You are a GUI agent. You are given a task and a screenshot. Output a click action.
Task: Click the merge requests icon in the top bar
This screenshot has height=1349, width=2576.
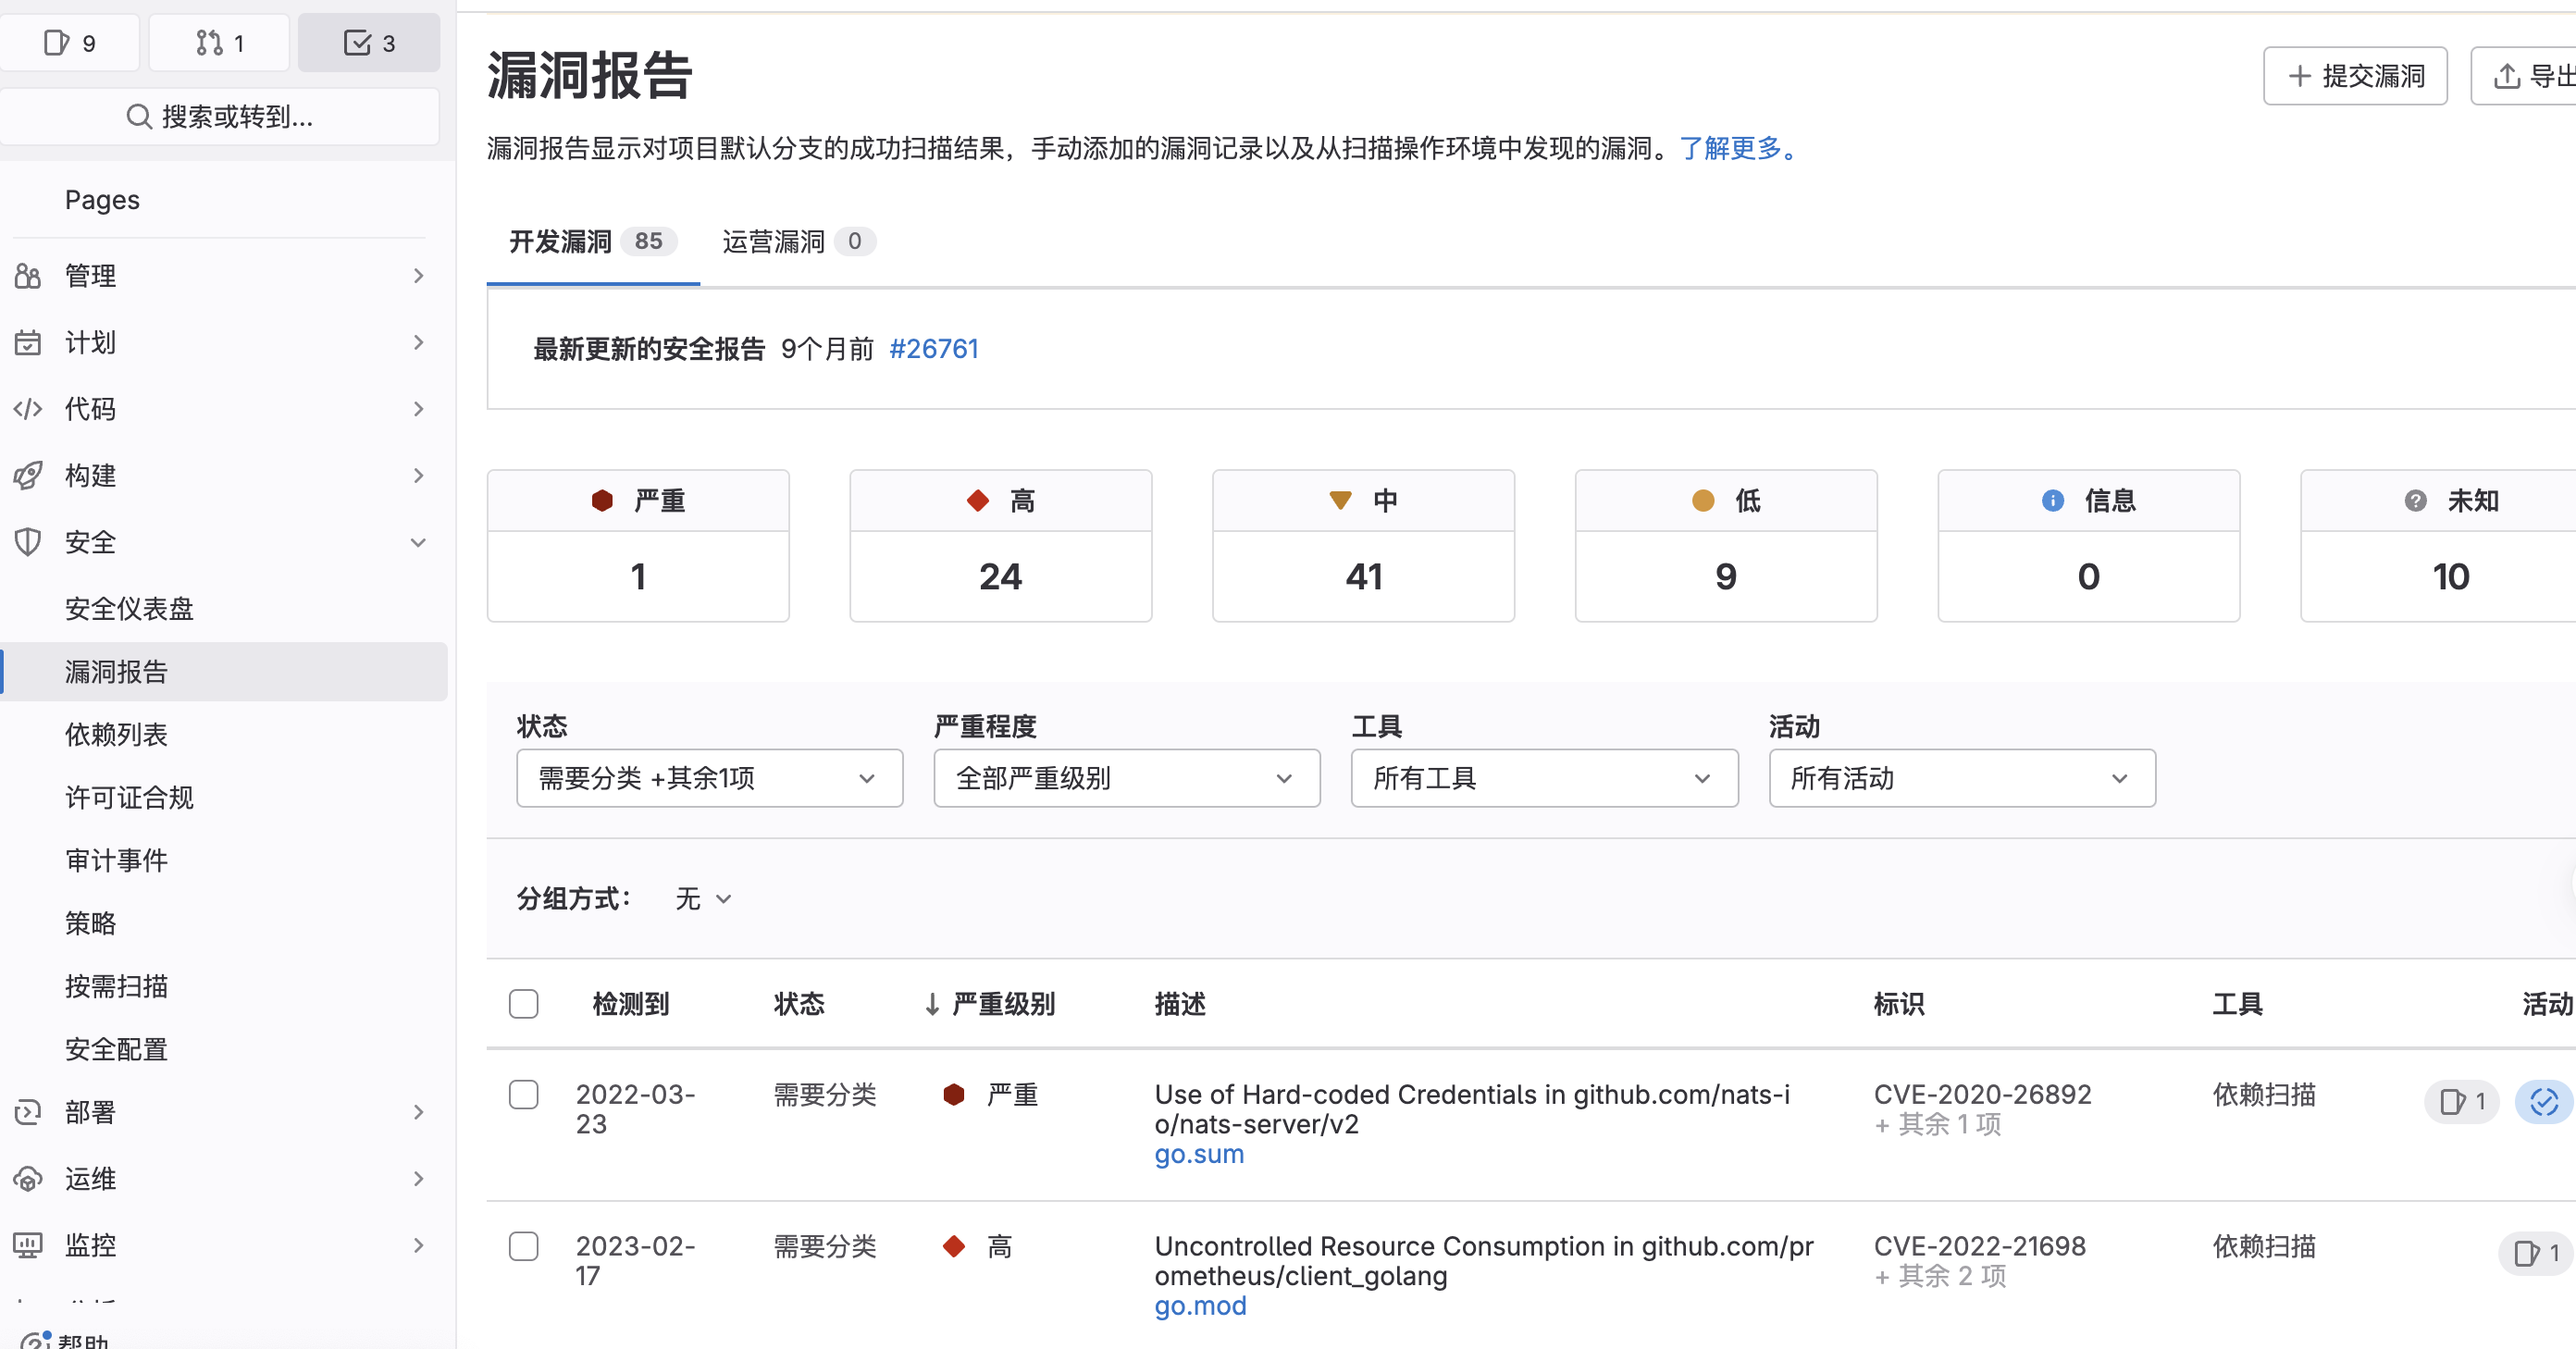[x=219, y=43]
